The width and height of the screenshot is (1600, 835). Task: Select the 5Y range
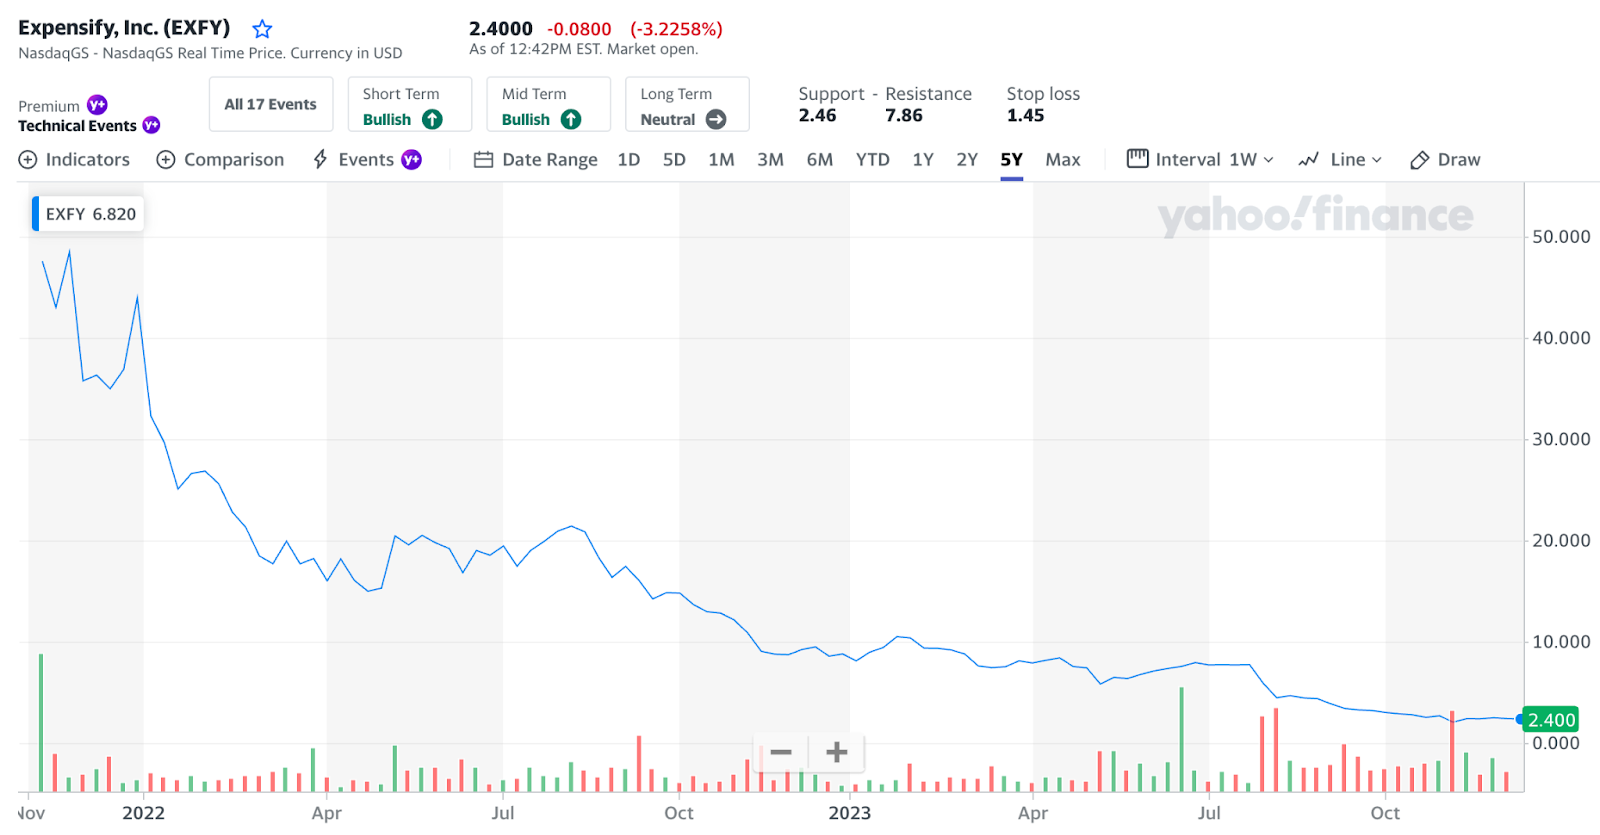click(x=1012, y=160)
